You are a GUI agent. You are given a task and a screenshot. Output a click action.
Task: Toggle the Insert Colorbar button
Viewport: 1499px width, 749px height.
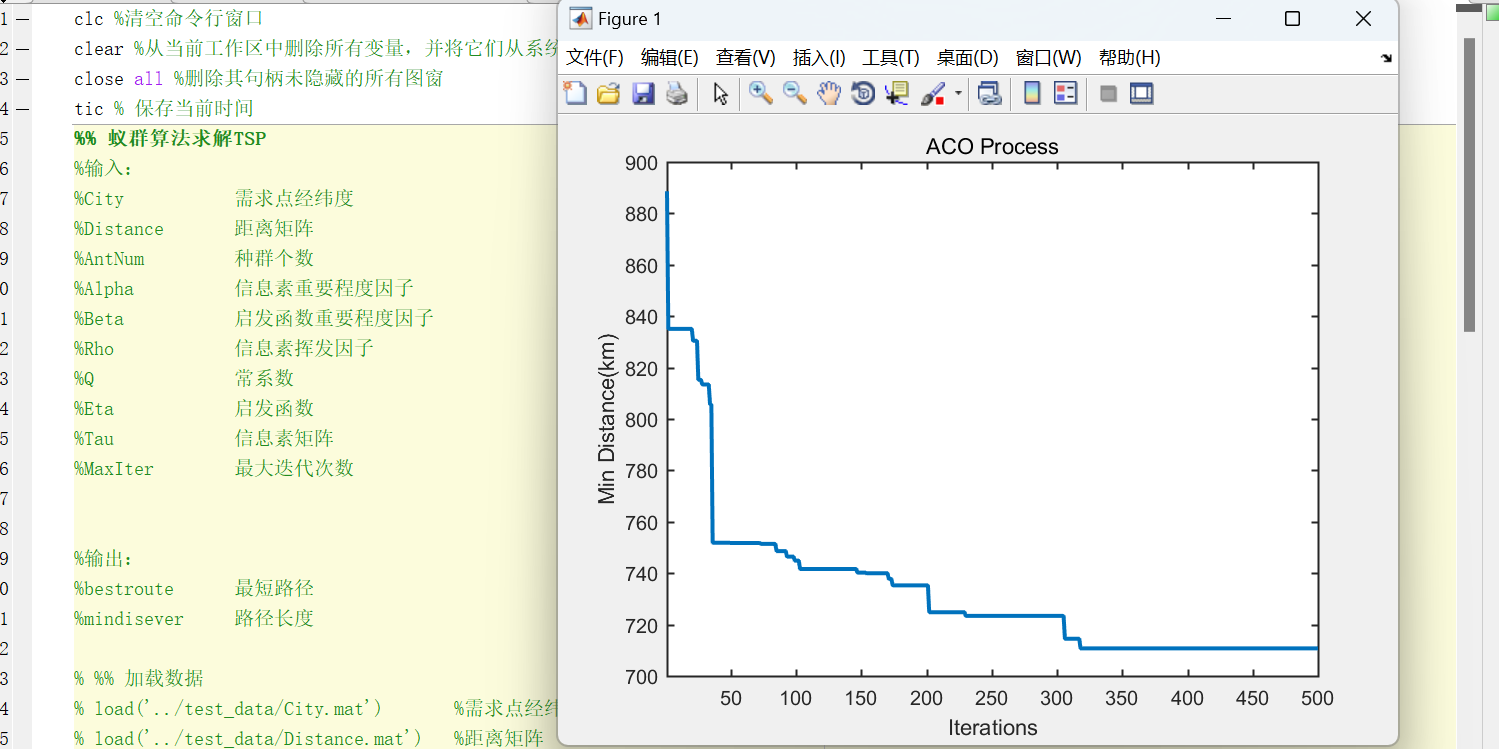pos(1032,94)
